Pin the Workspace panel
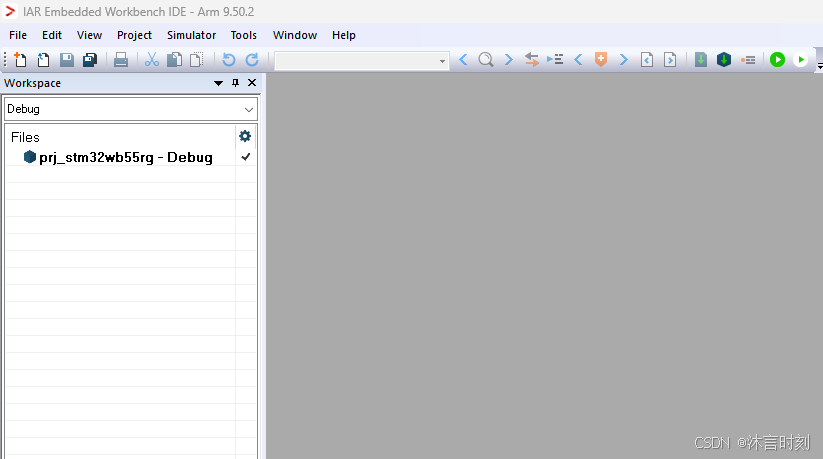Image resolution: width=823 pixels, height=459 pixels. [235, 83]
